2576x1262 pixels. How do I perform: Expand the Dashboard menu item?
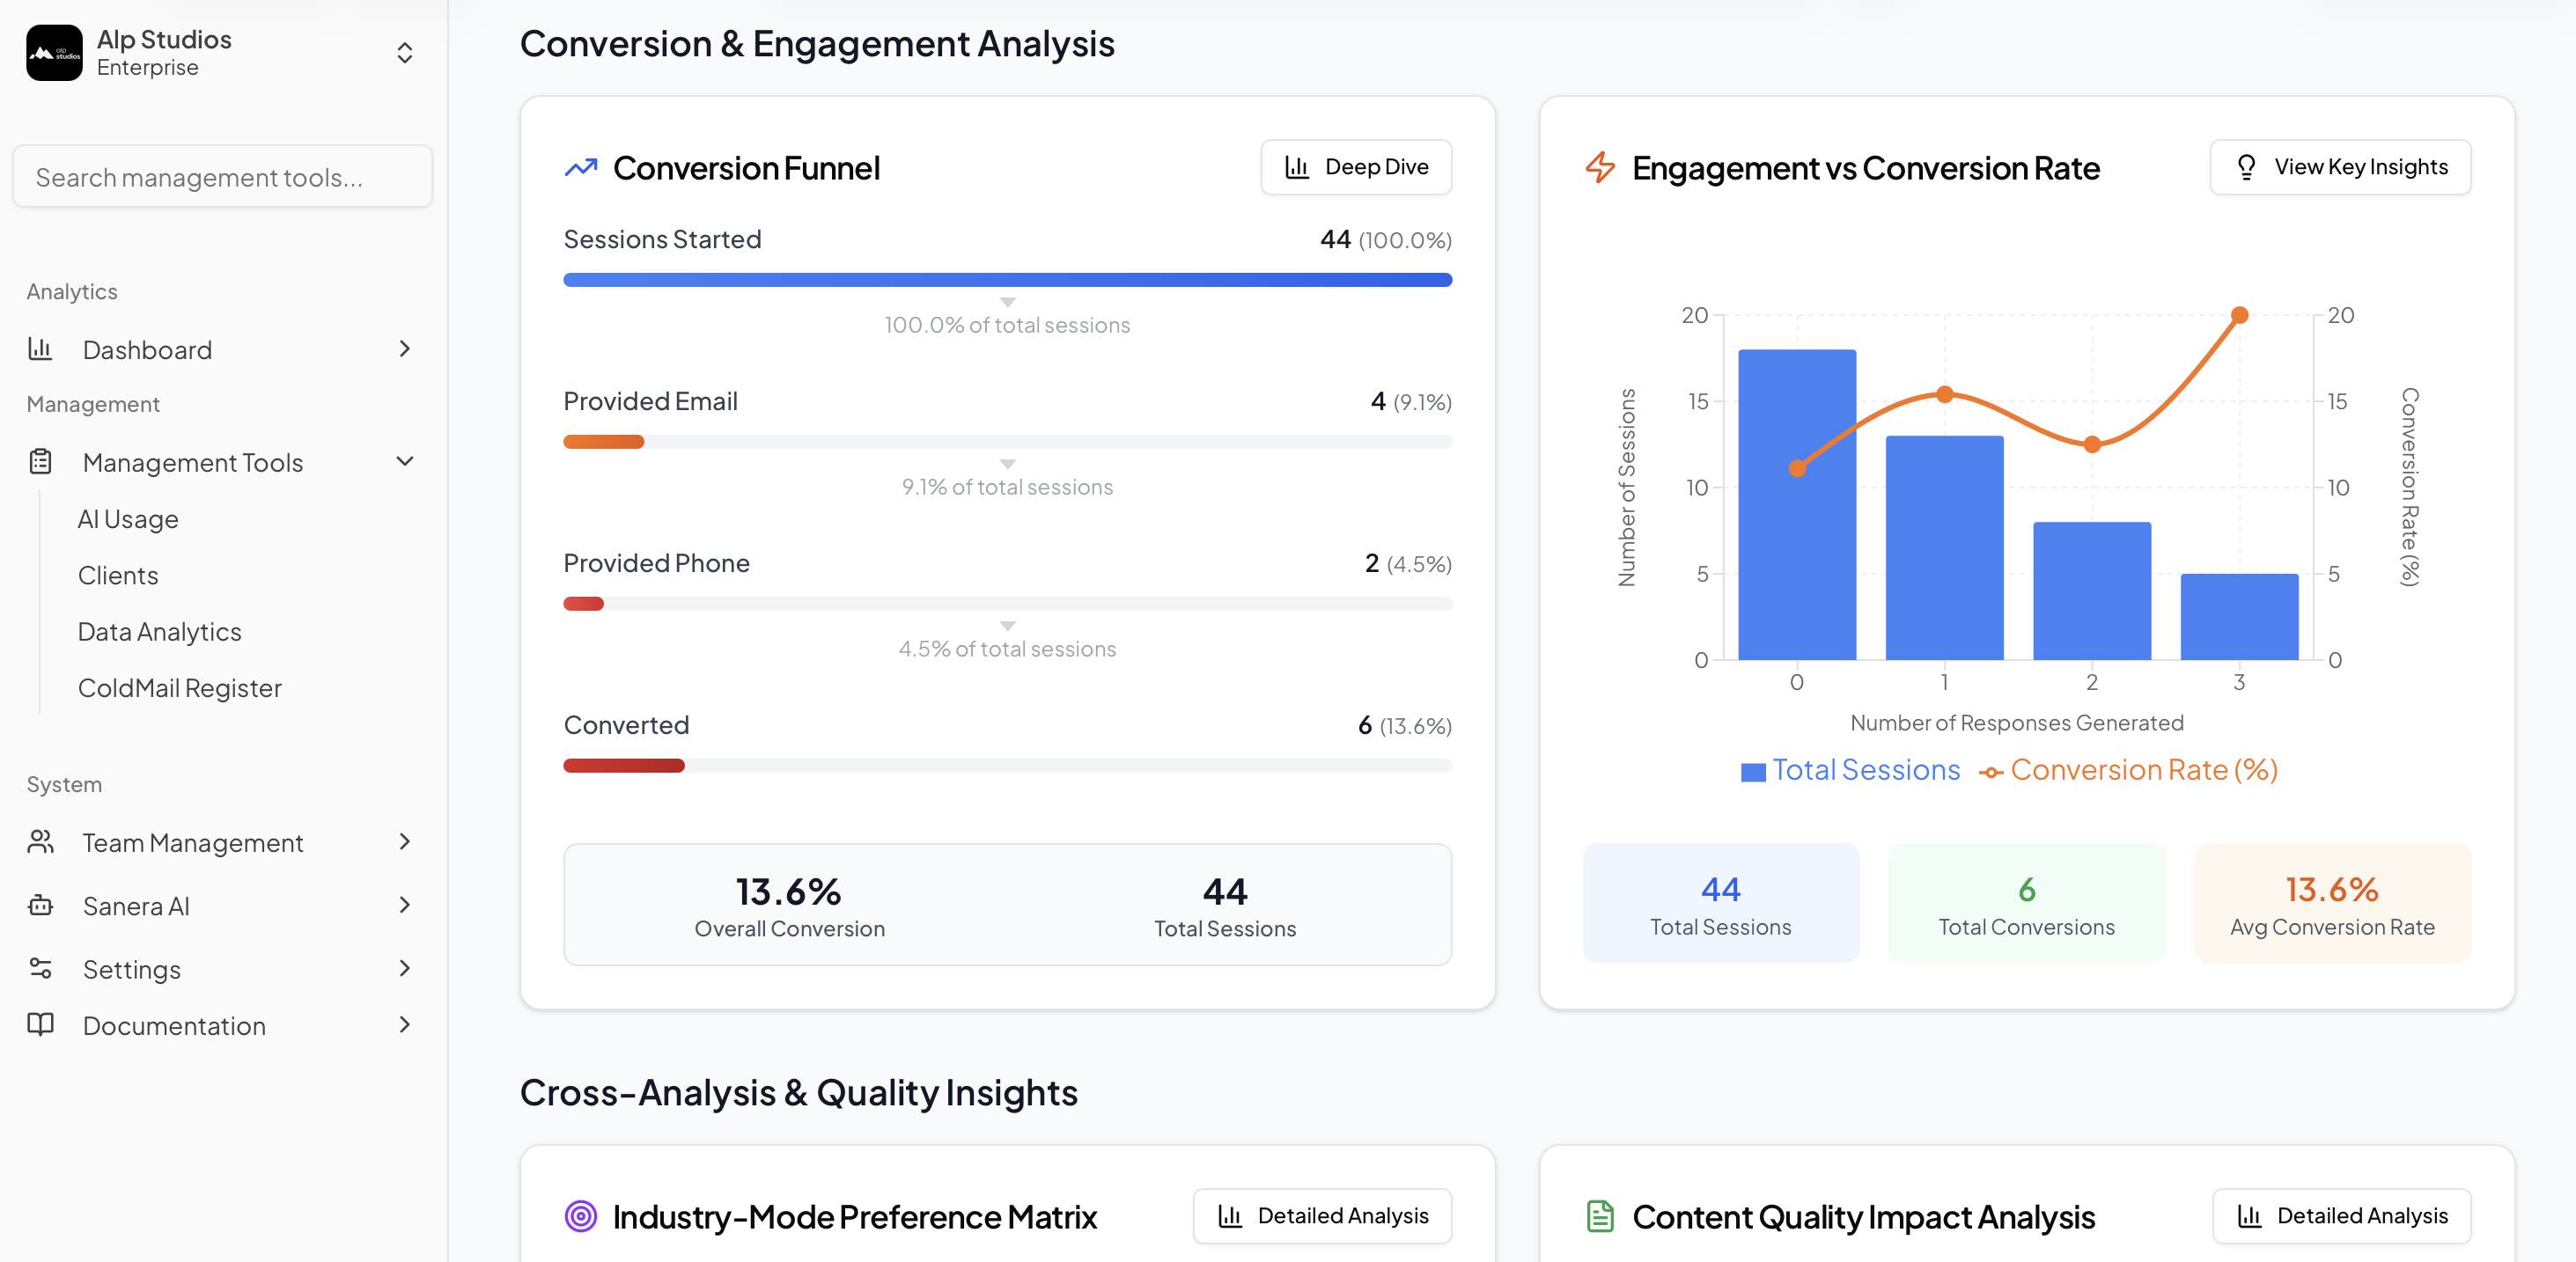[404, 349]
